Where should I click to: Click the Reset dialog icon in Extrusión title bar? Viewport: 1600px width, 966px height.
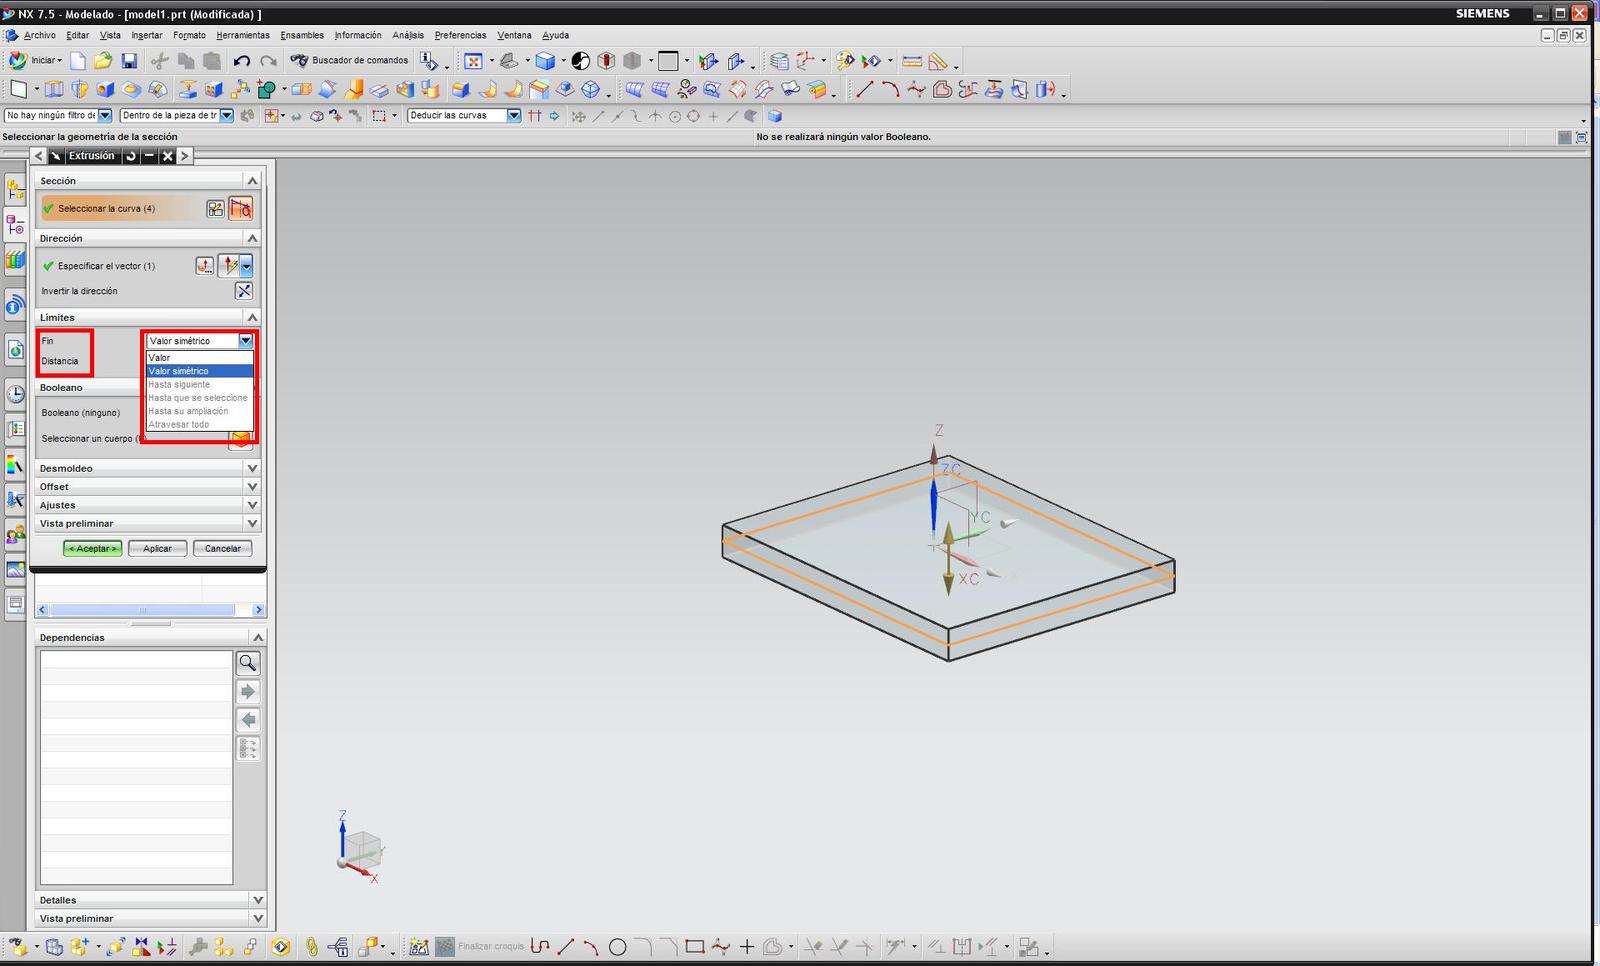coord(131,156)
